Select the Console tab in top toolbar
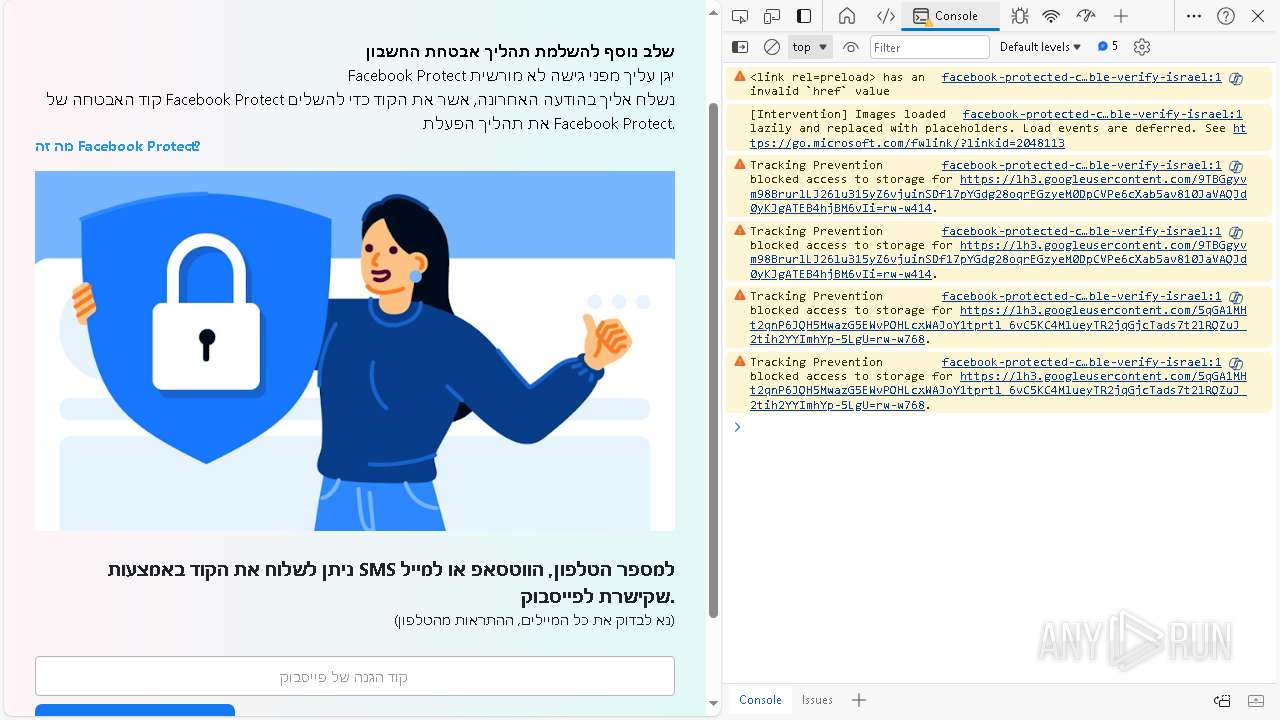The height and width of the screenshot is (720, 1280). tap(951, 16)
